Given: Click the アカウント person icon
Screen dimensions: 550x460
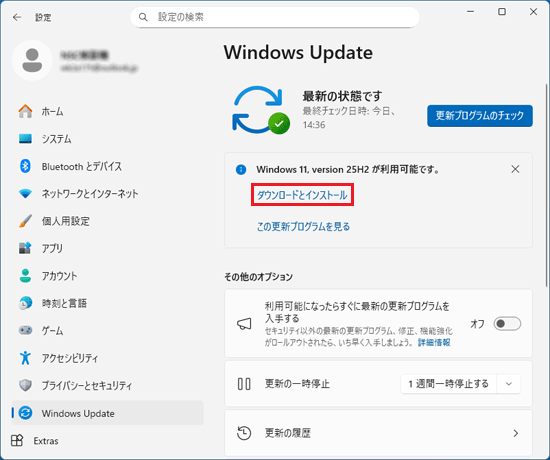Looking at the screenshot, I should click(25, 276).
